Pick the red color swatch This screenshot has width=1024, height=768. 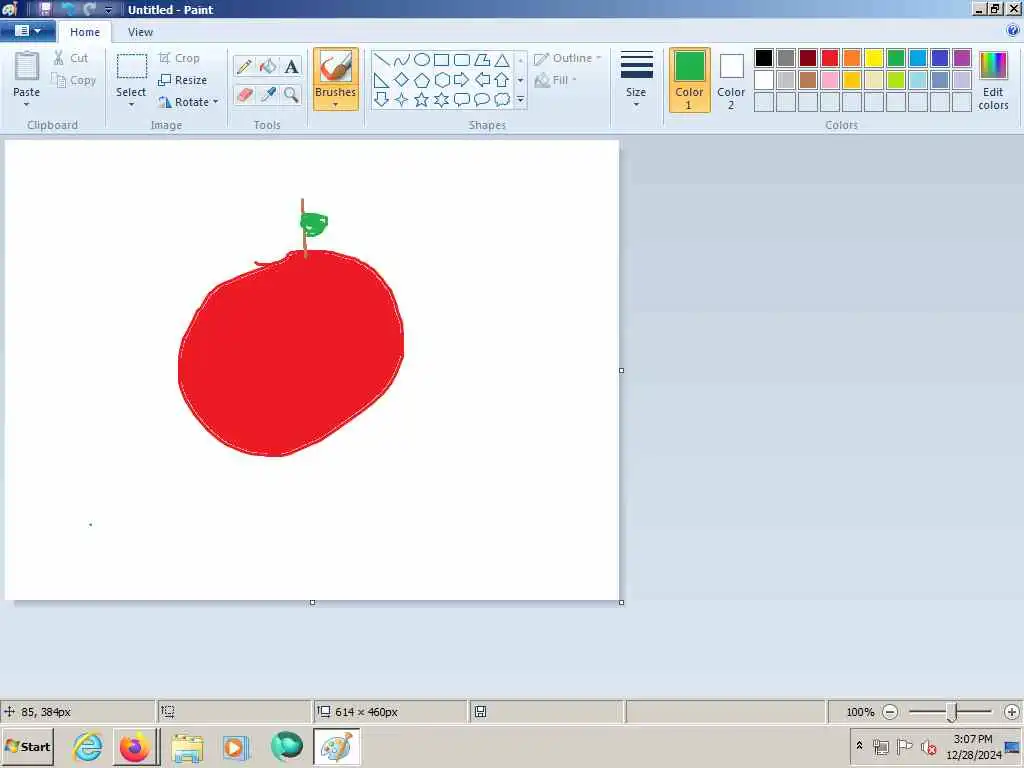pos(830,58)
